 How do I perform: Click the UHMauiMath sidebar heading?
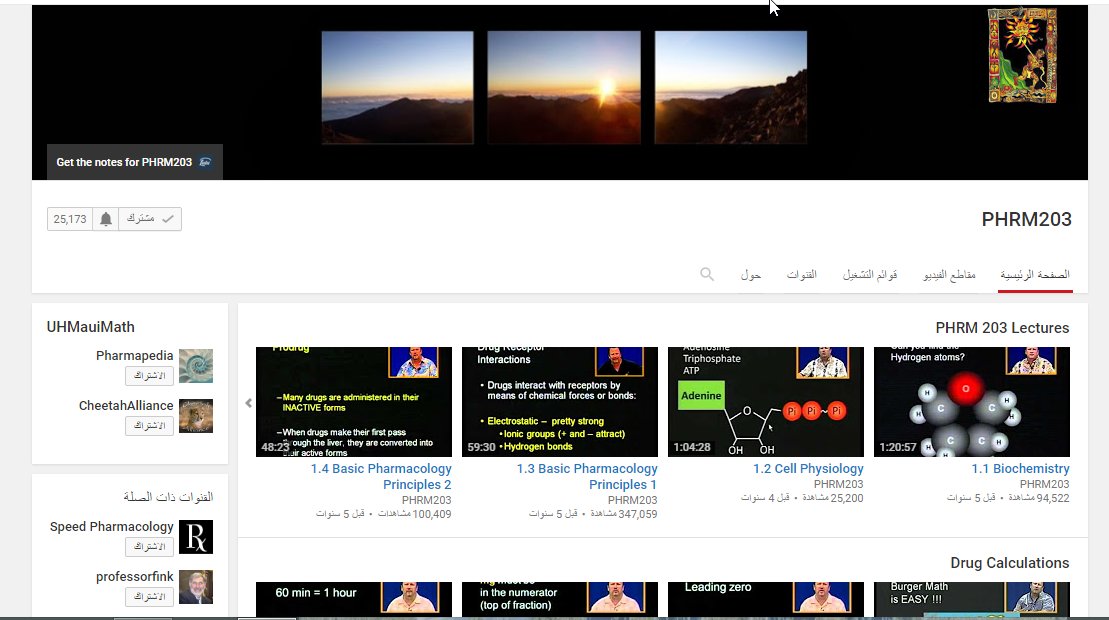click(91, 327)
